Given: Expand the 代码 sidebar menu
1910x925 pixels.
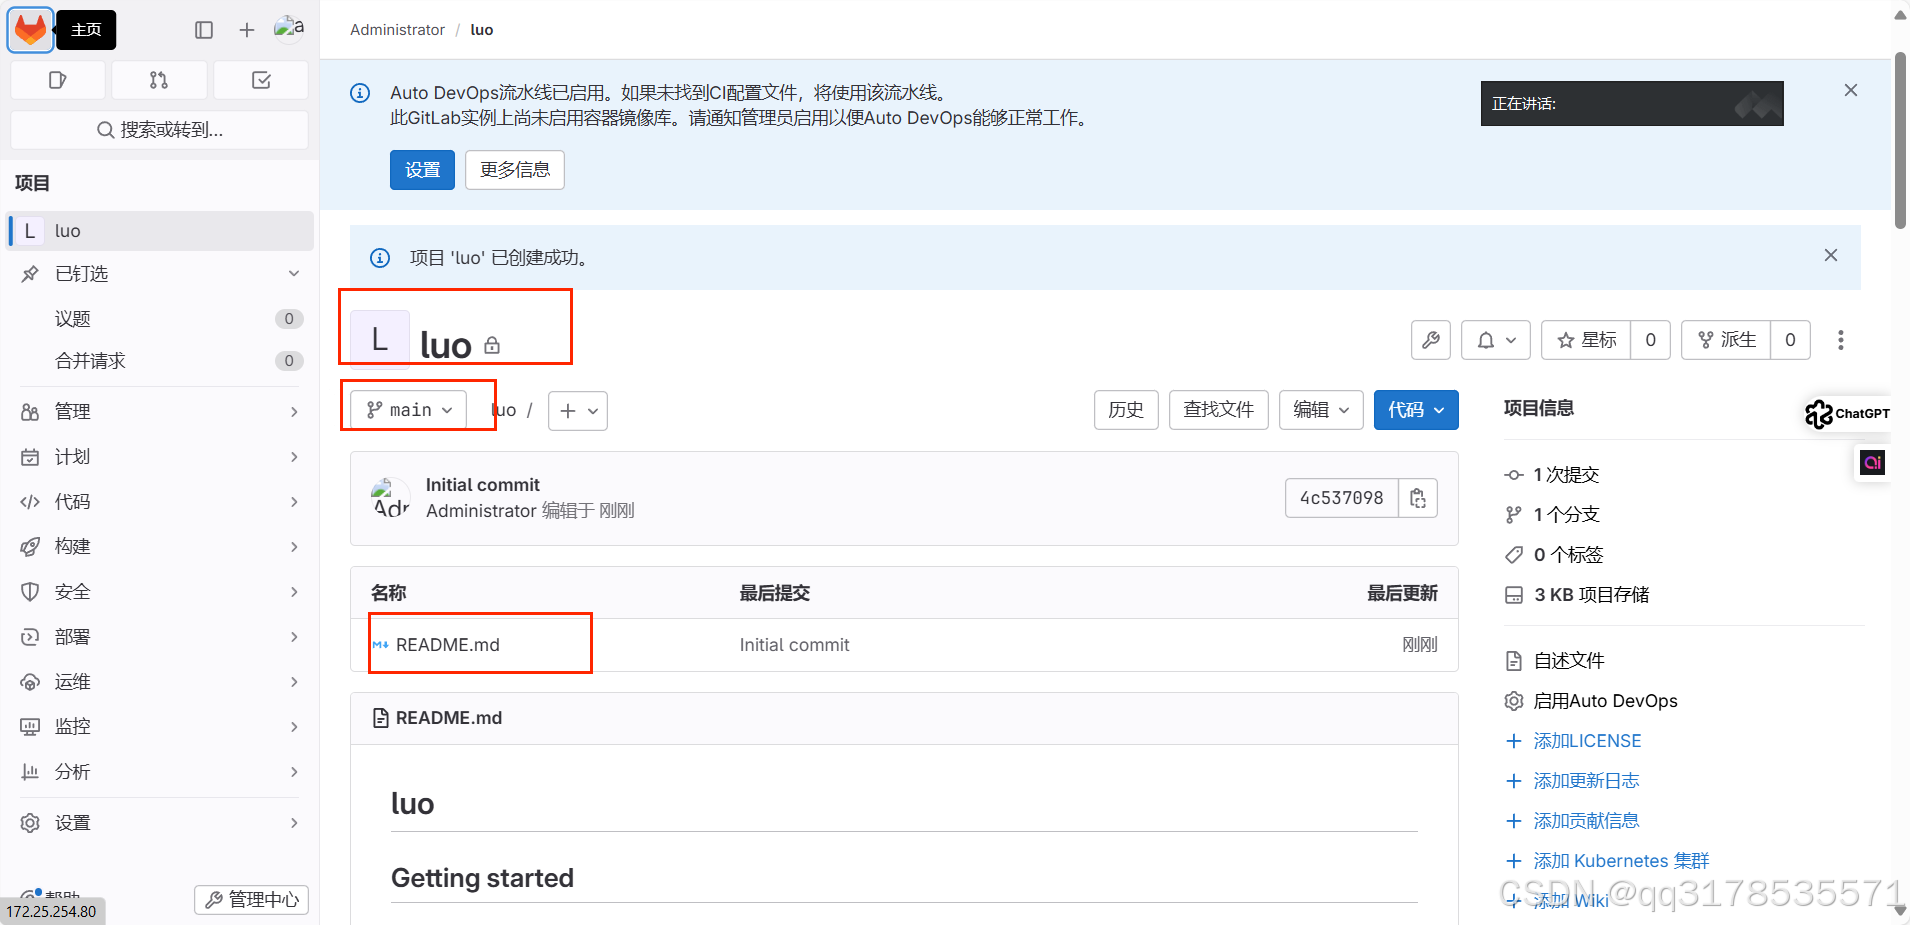Looking at the screenshot, I should pyautogui.click(x=160, y=502).
